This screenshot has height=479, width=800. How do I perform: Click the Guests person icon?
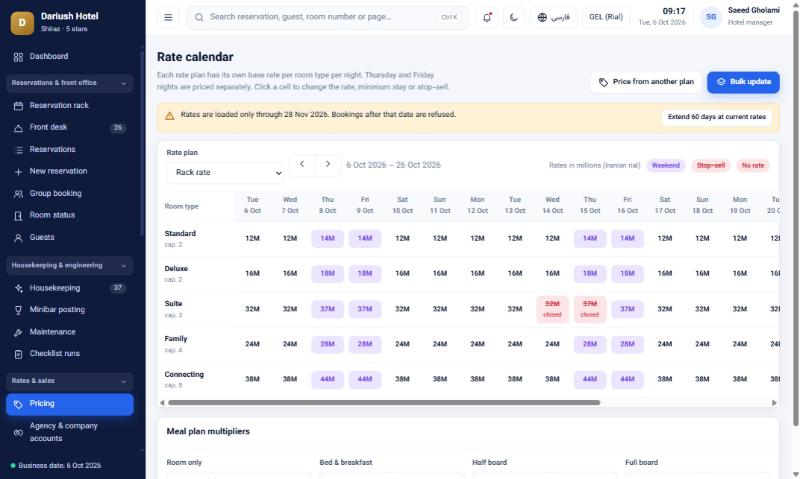tap(18, 238)
